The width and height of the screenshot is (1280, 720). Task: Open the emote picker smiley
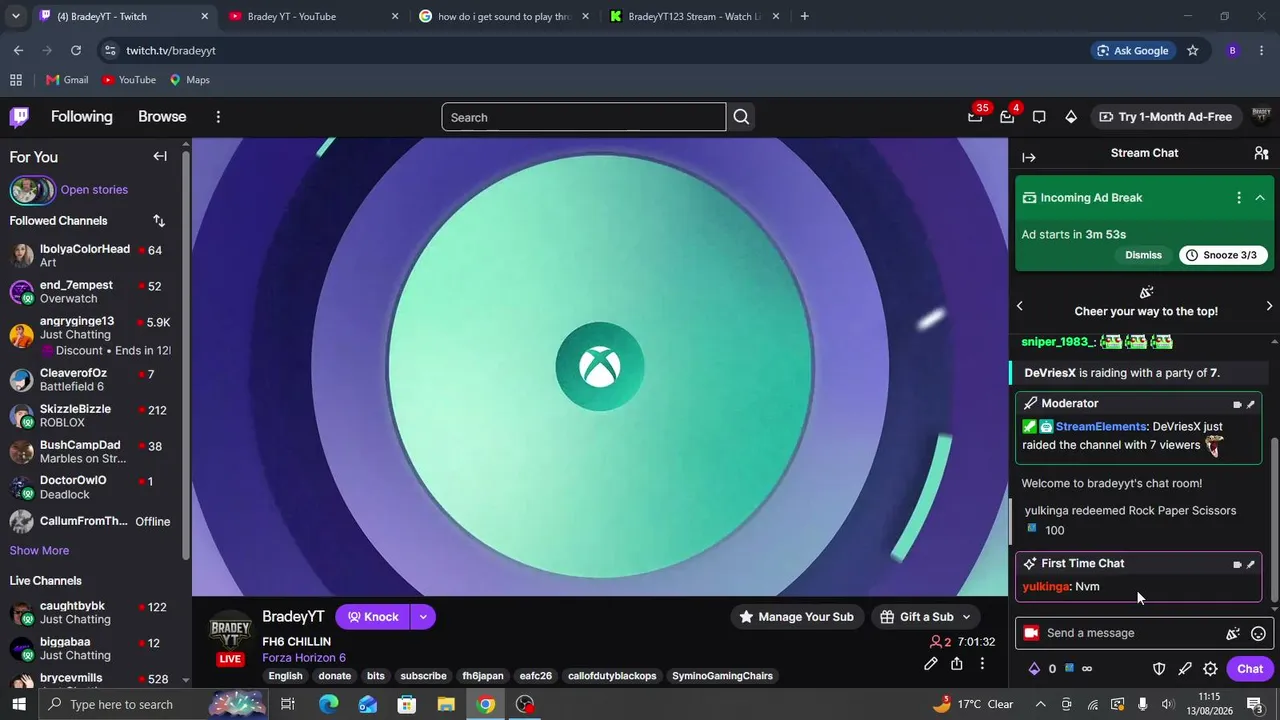click(1259, 633)
